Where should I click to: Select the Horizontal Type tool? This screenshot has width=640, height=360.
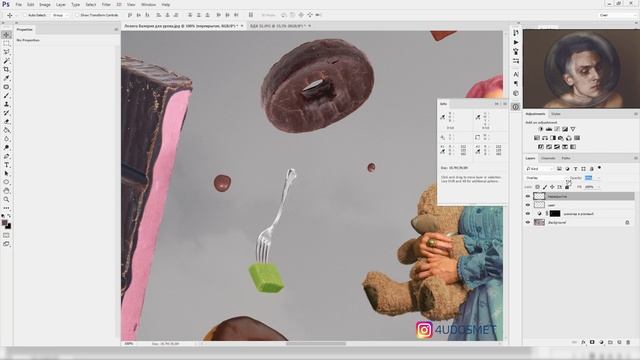coord(6,165)
